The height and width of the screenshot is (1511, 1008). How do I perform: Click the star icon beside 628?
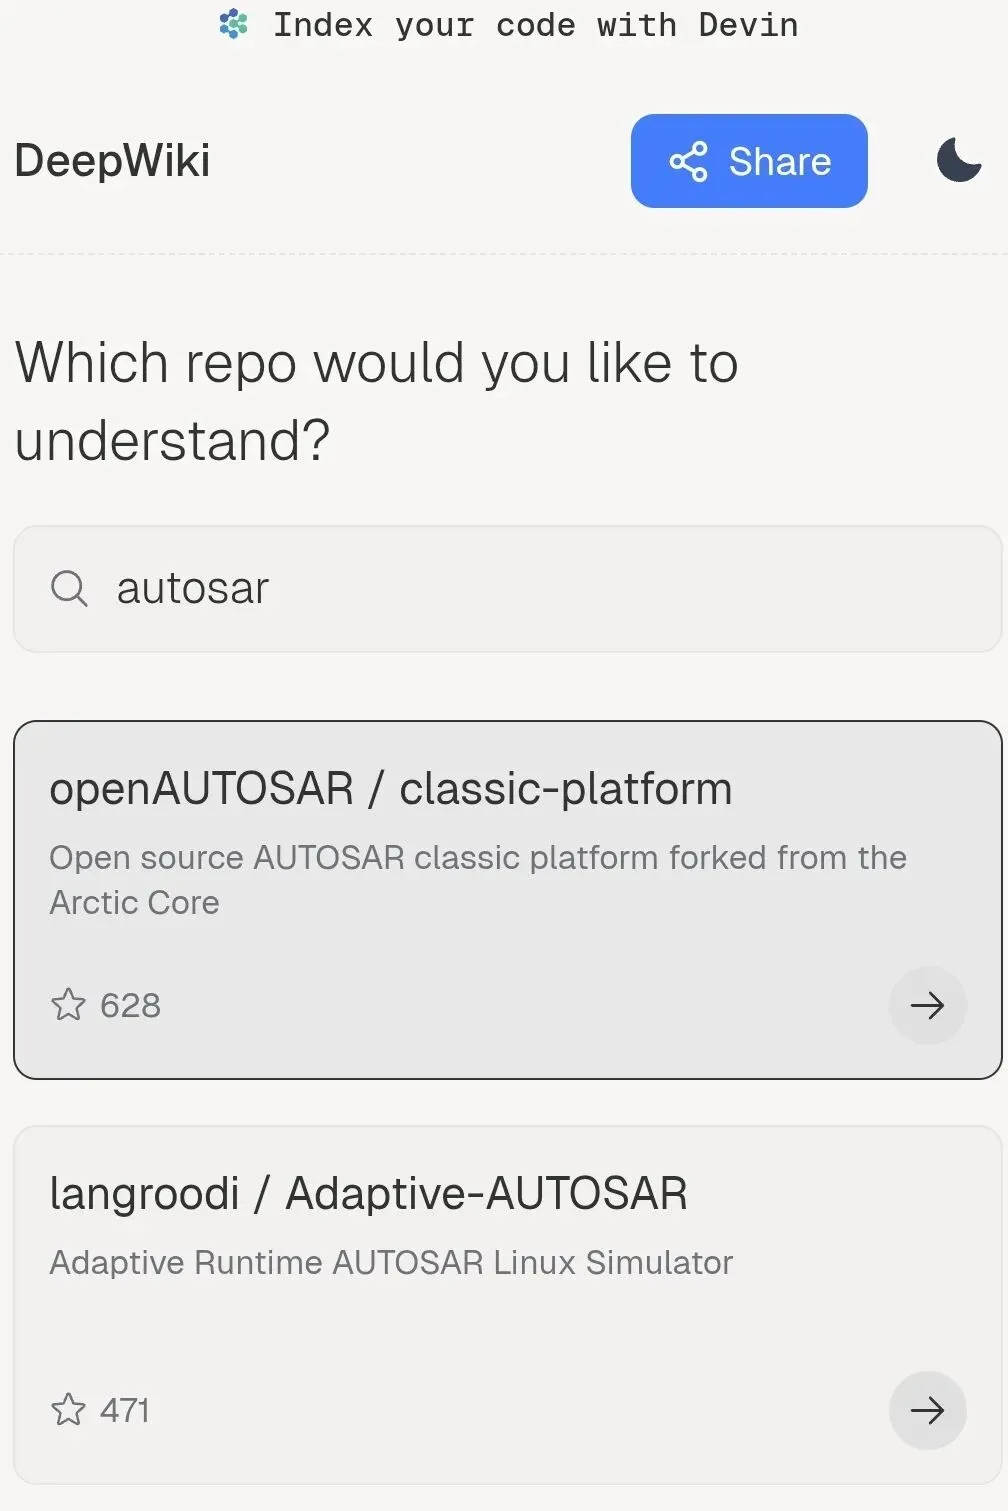coord(69,1004)
